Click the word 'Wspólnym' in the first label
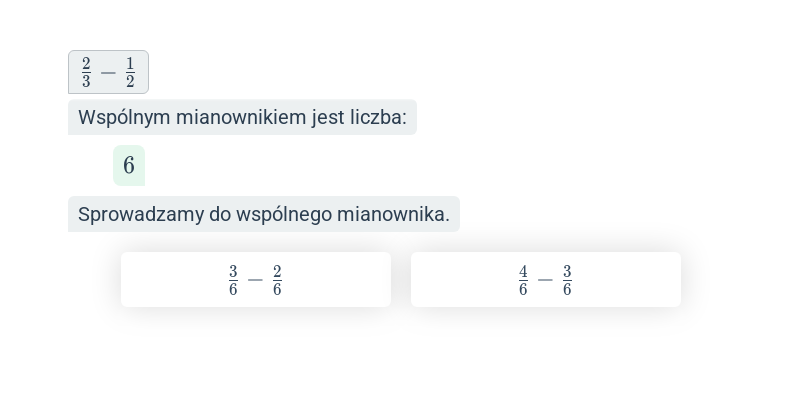Viewport: 800px width, 400px height. [x=124, y=118]
